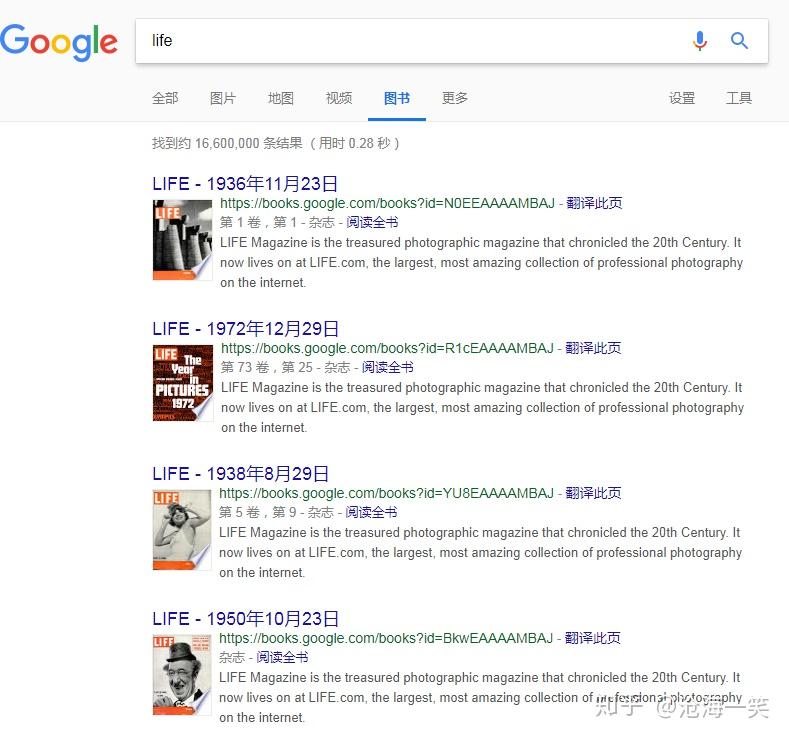Click URL books?id=R1cEAAAAMBAJ
The width and height of the screenshot is (789, 740).
click(x=387, y=348)
